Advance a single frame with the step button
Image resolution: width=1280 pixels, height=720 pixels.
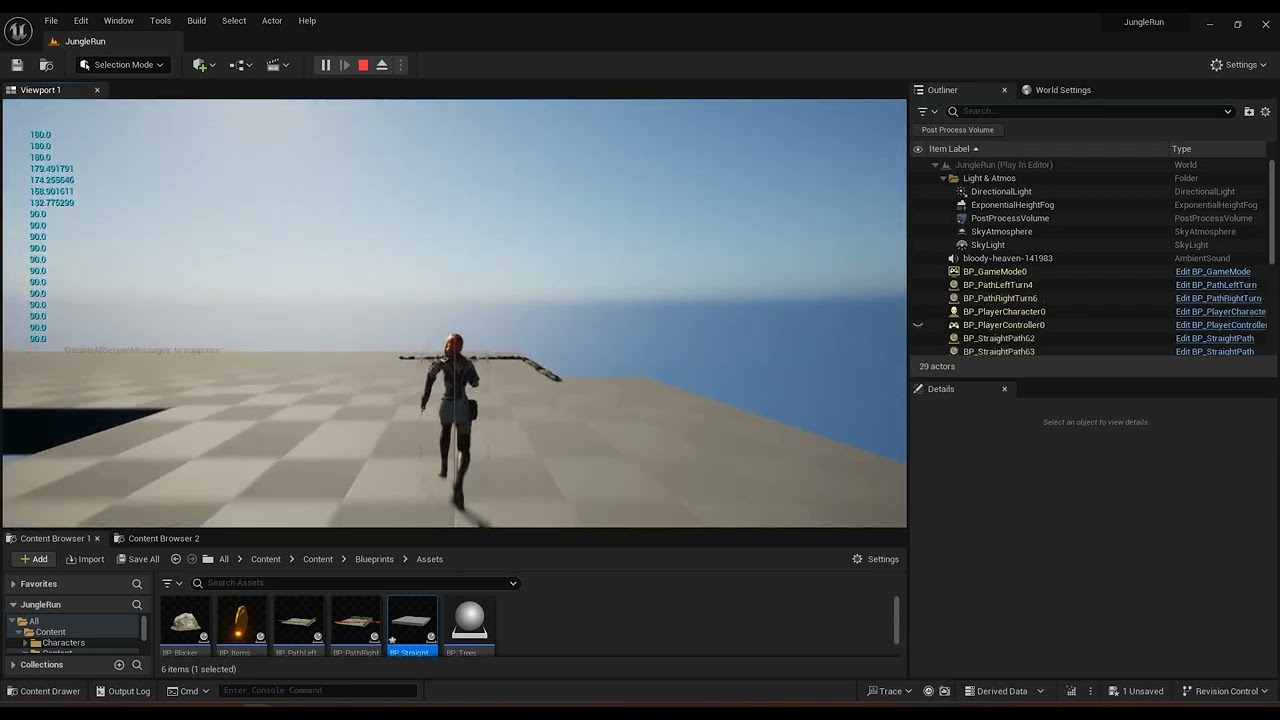pos(345,65)
